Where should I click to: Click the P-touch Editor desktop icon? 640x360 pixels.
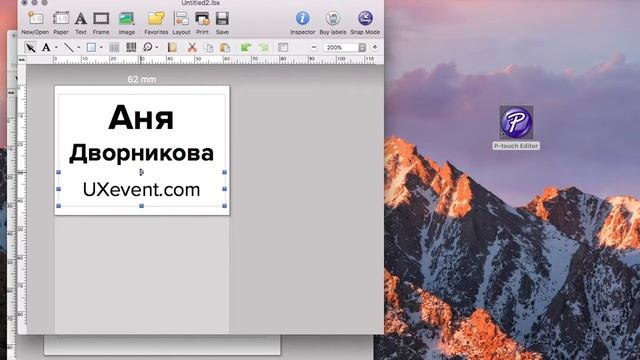[516, 122]
